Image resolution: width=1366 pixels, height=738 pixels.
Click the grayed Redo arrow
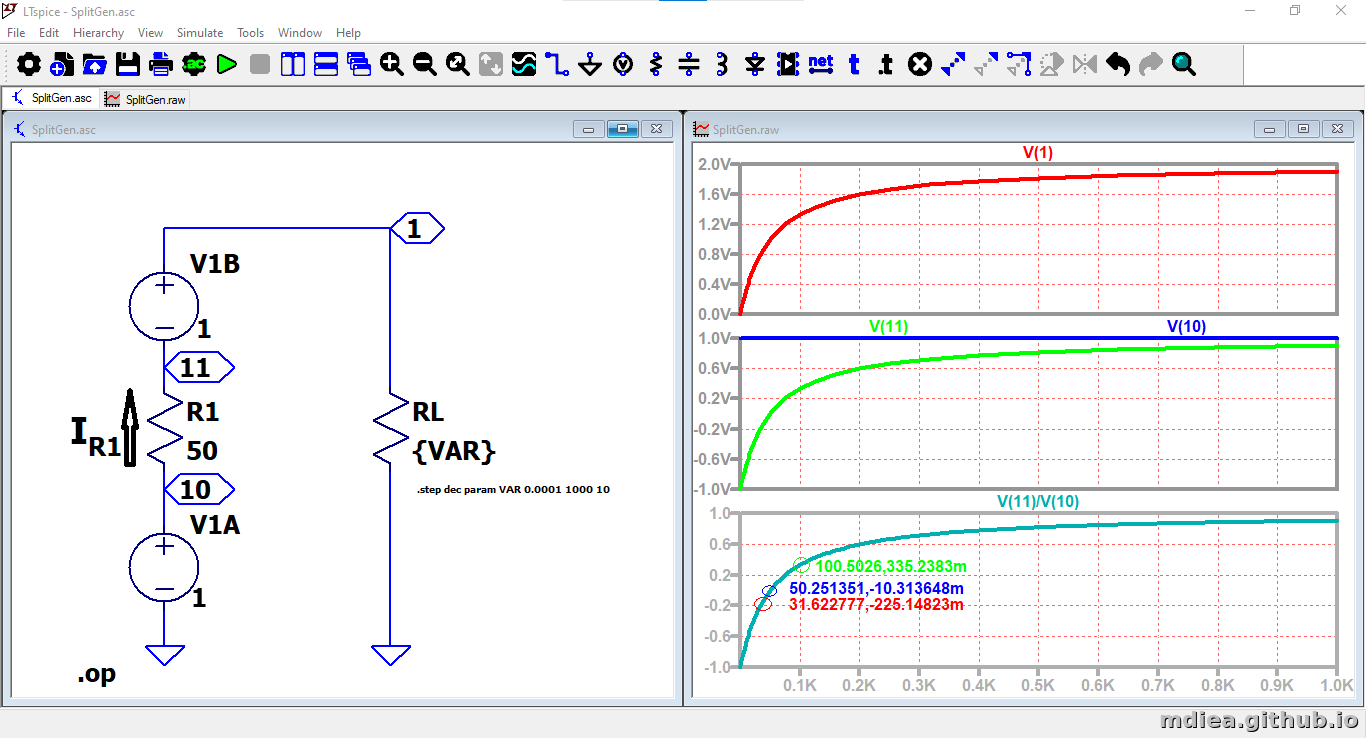coord(1151,65)
